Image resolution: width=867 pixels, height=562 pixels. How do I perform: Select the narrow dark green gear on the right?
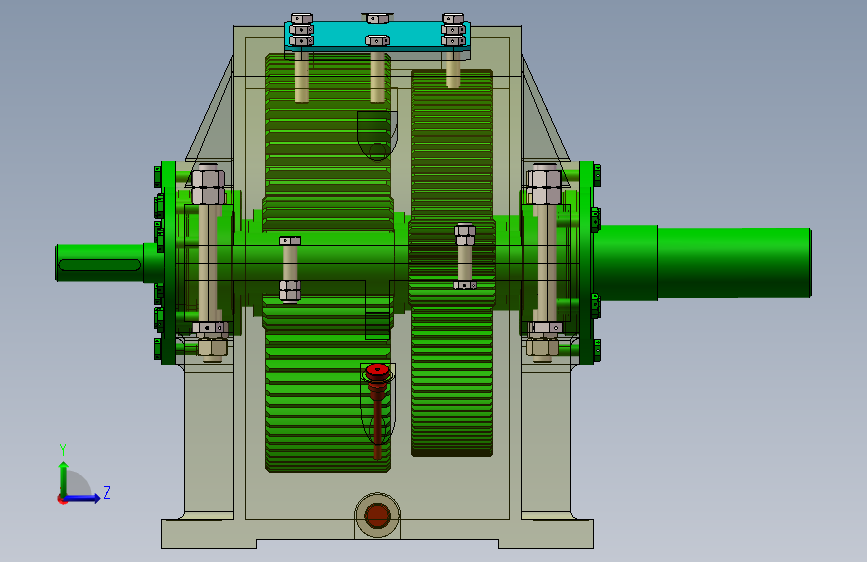click(452, 263)
